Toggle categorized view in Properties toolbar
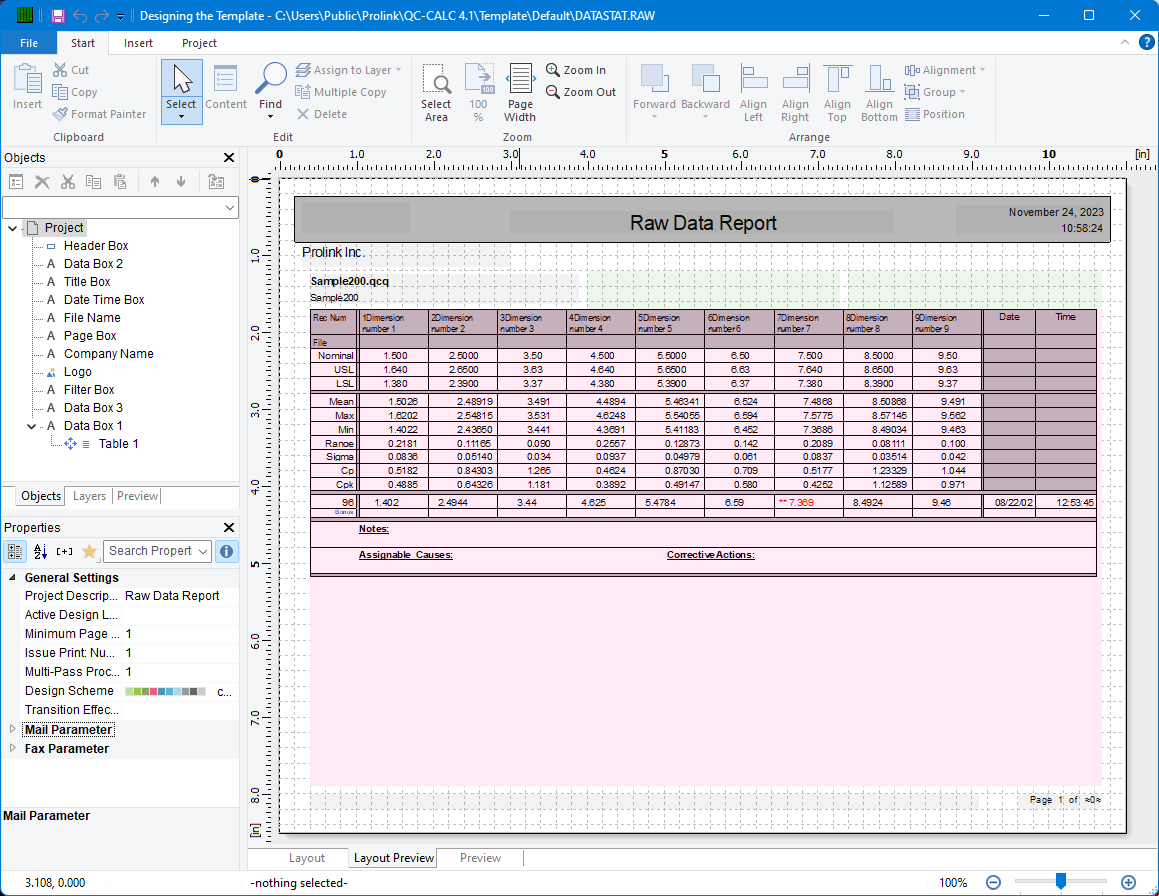Screen dimensions: 1159x896 15,551
